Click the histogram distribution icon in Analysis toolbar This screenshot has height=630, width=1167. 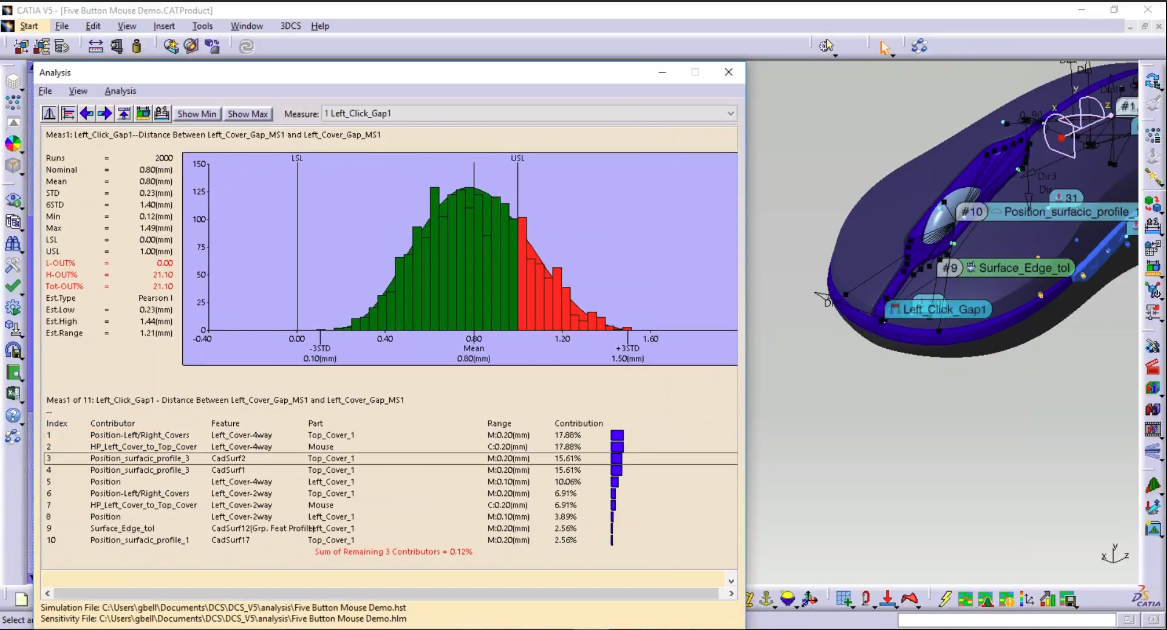pyautogui.click(x=49, y=113)
